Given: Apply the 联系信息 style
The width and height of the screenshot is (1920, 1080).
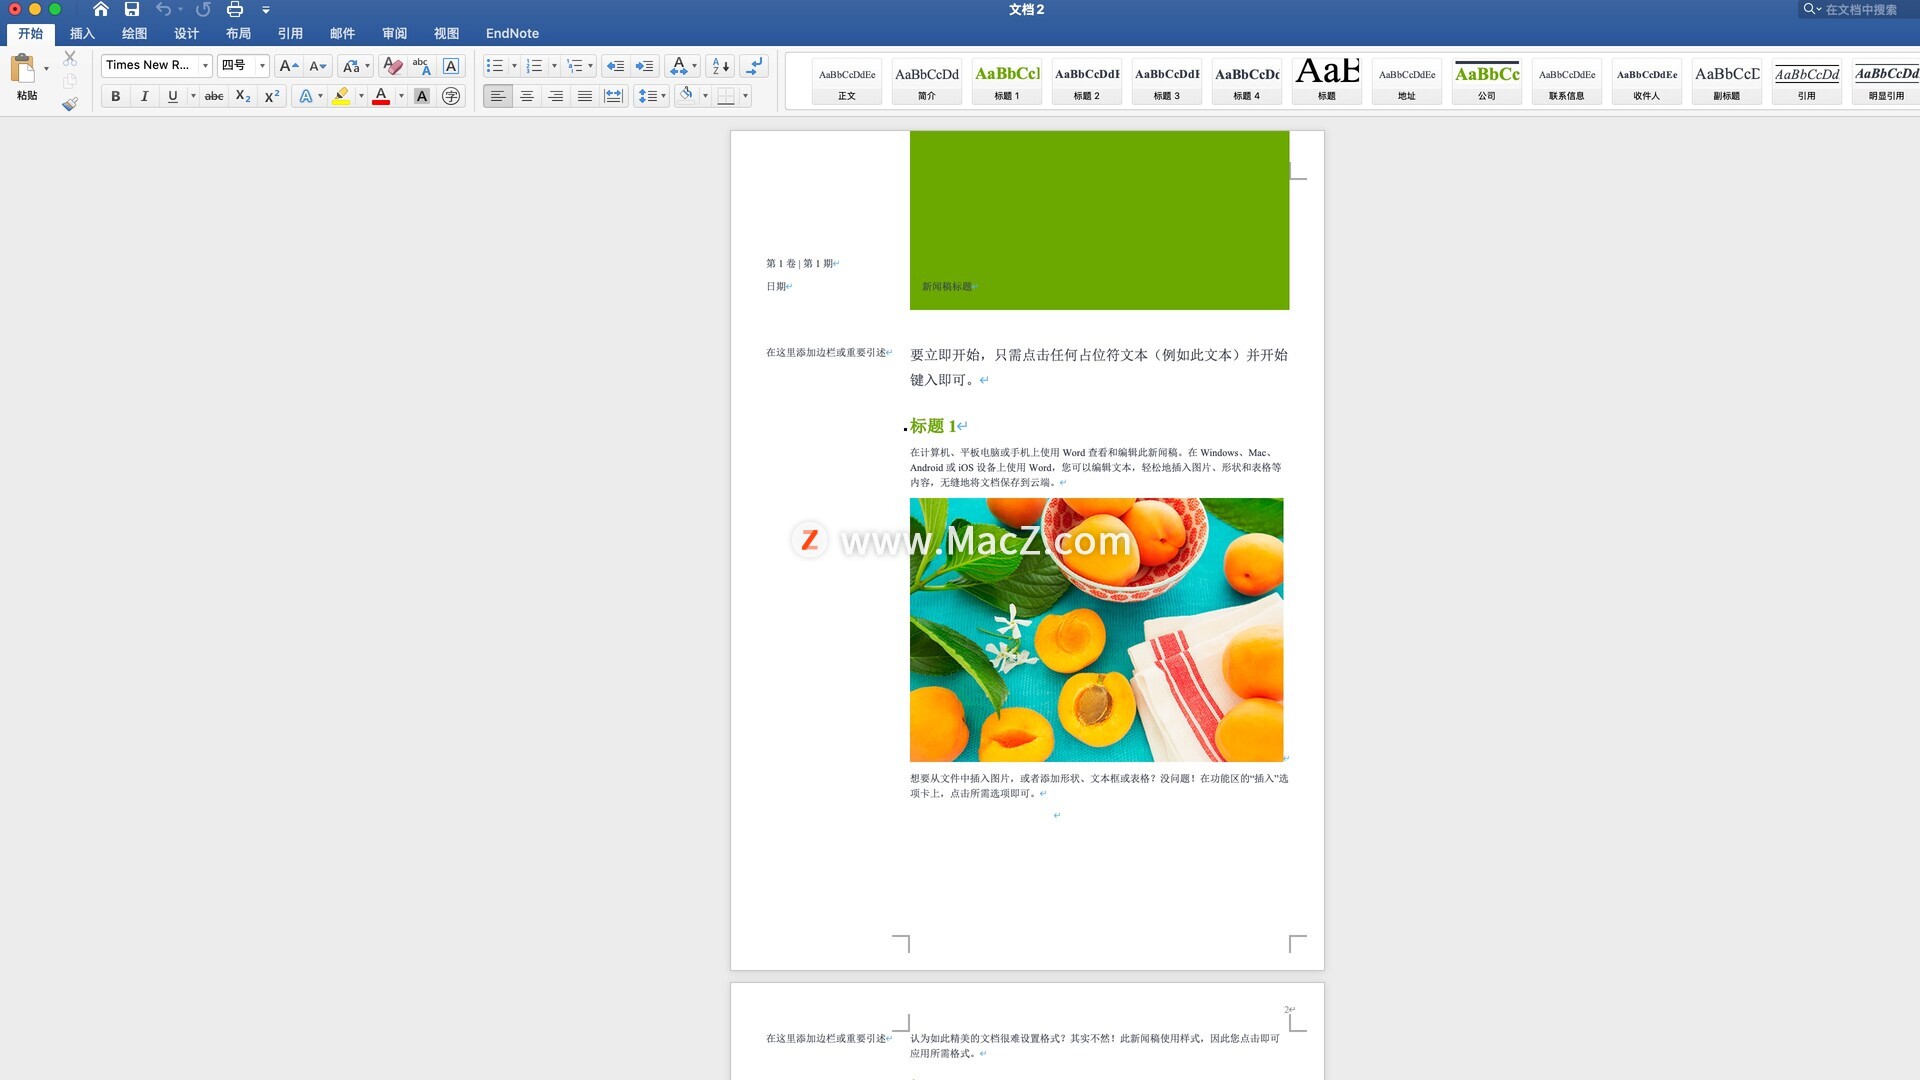Looking at the screenshot, I should (1567, 81).
